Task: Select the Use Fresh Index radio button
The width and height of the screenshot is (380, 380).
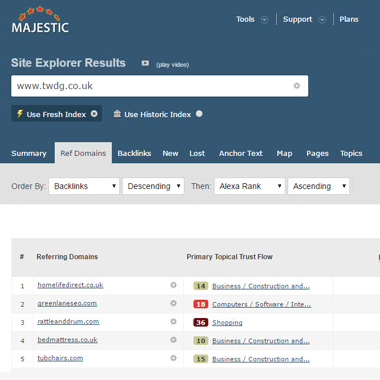Action: coord(94,114)
